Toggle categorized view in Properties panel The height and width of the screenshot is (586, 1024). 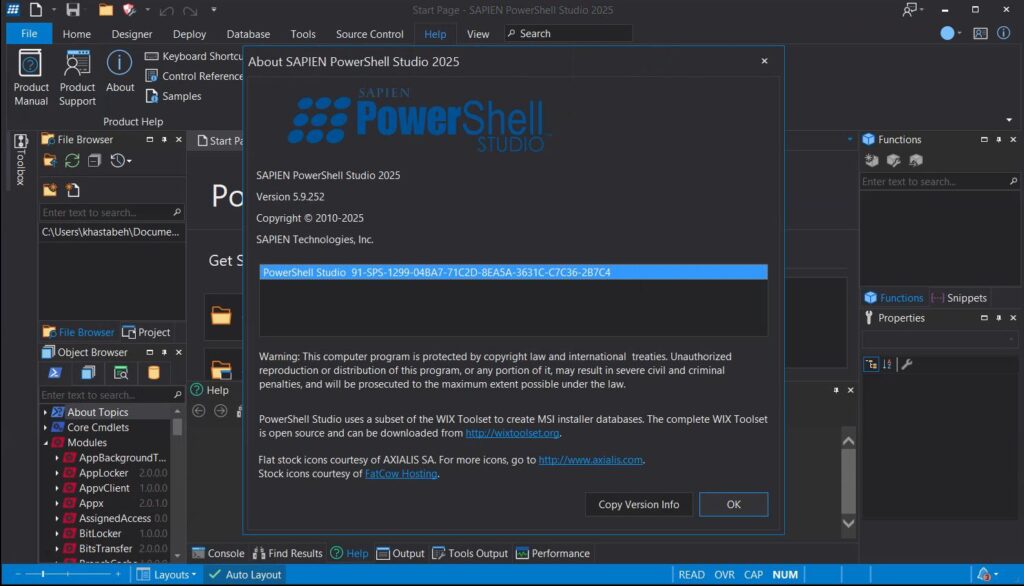[871, 364]
